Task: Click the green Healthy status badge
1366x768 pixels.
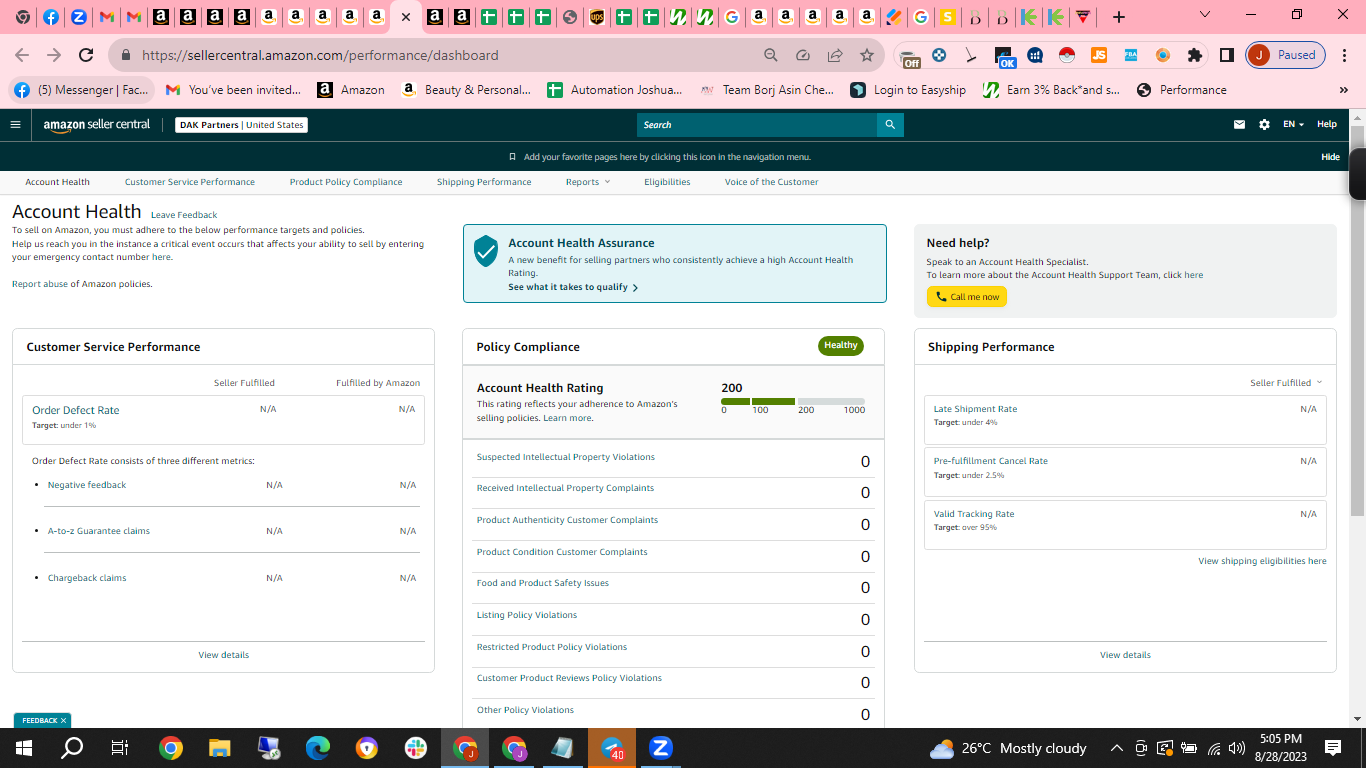Action: [x=841, y=346]
